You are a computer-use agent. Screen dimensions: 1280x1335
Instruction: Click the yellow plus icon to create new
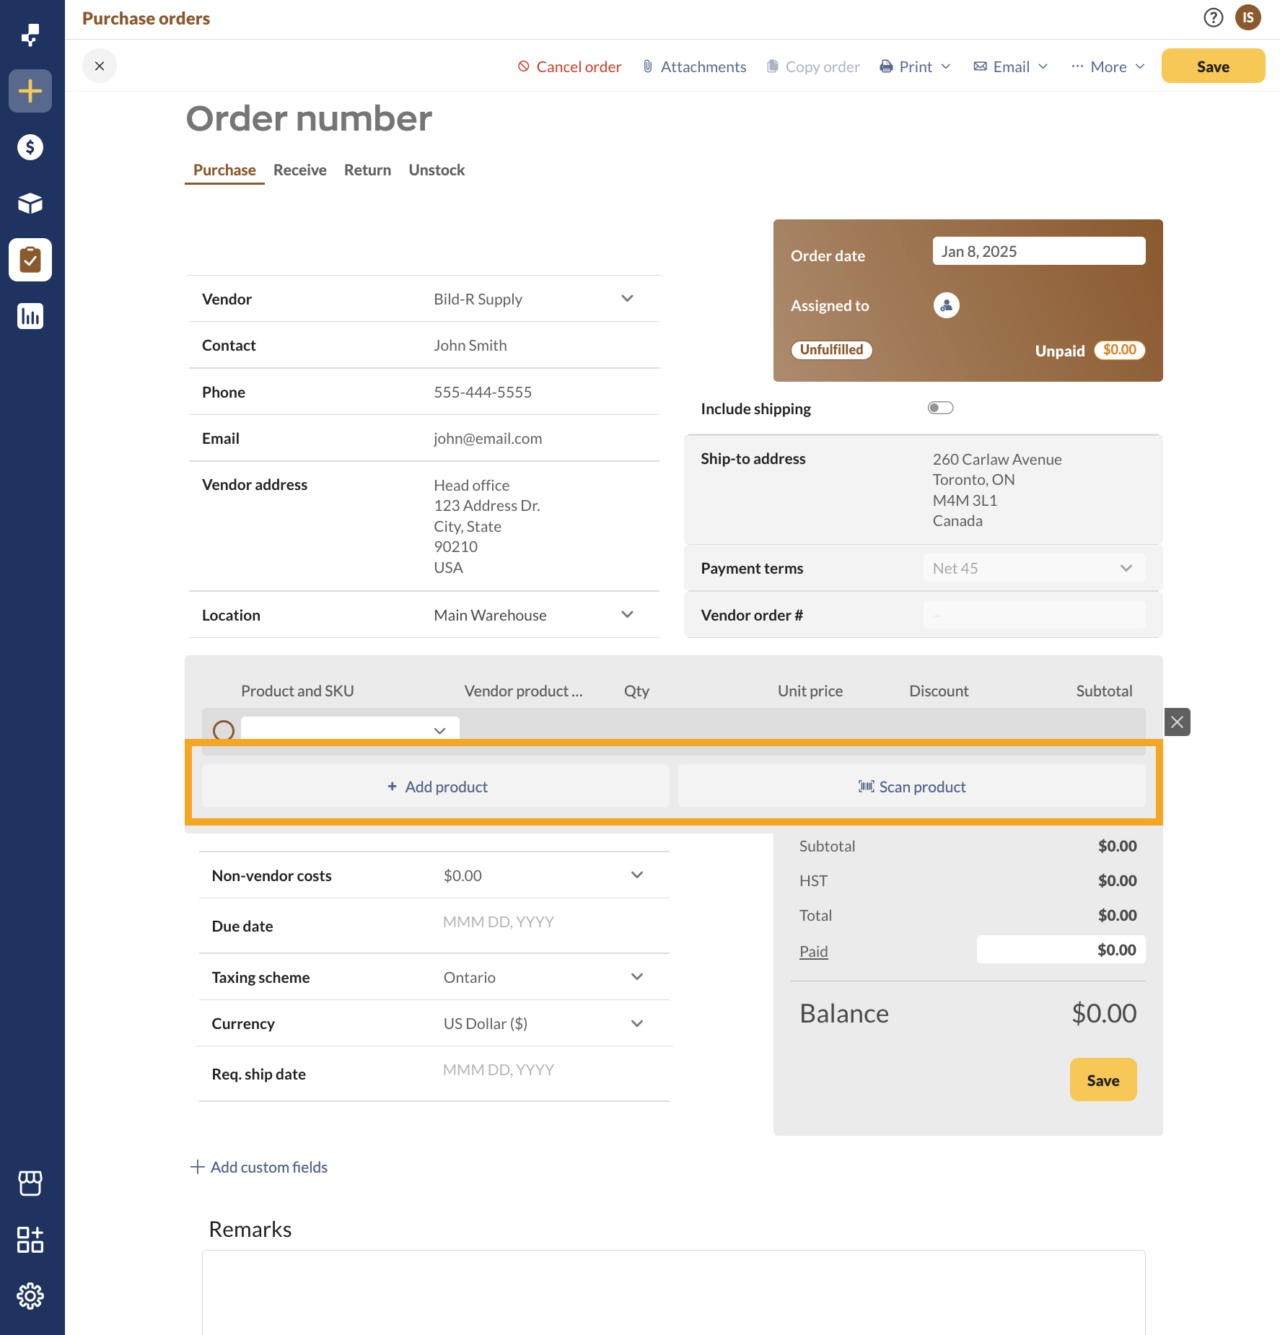pyautogui.click(x=30, y=91)
